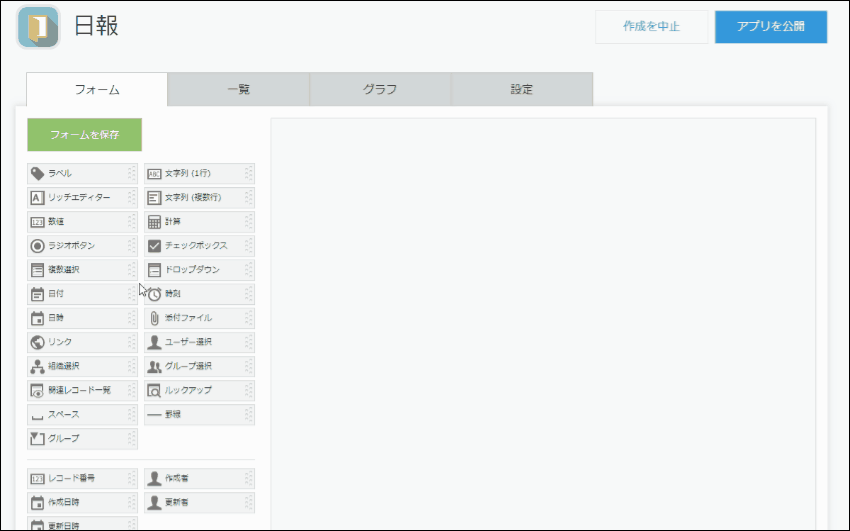Open the グラフ tab
This screenshot has height=531, width=850.
coord(380,89)
